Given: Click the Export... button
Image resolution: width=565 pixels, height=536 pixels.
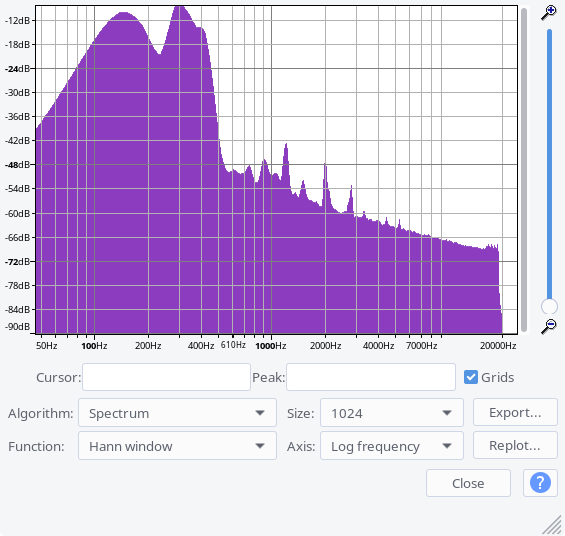Looking at the screenshot, I should [515, 412].
